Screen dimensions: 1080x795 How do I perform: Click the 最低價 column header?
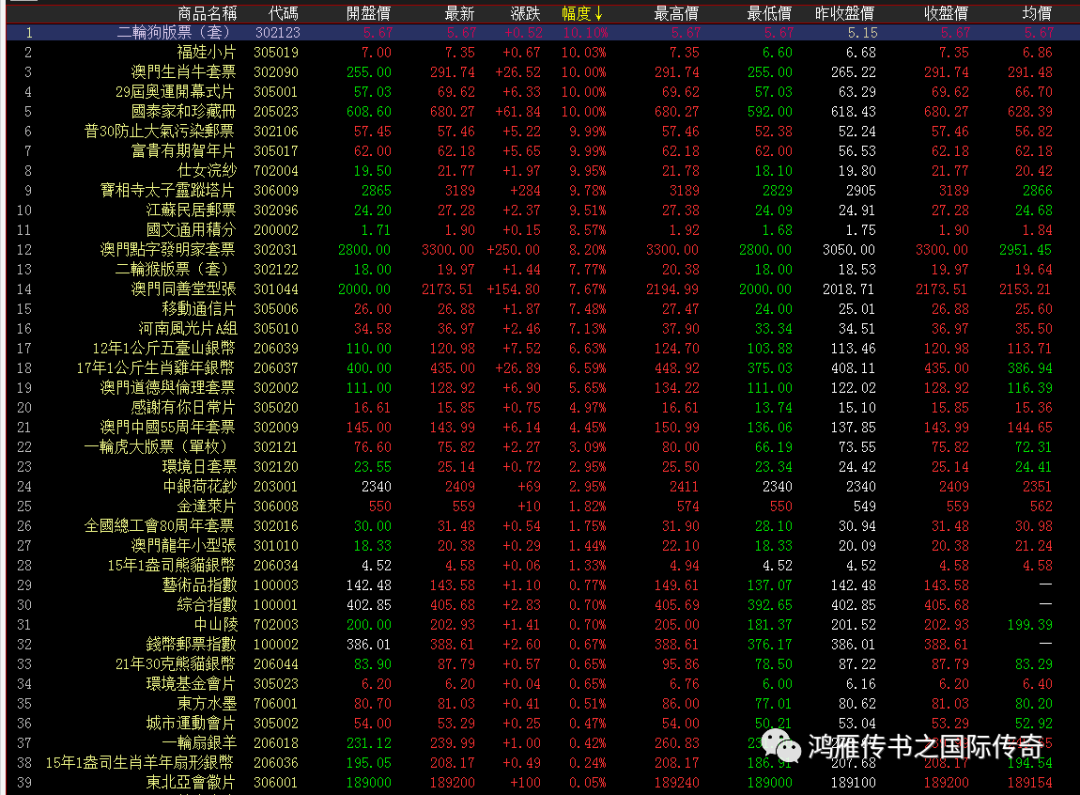coord(769,13)
